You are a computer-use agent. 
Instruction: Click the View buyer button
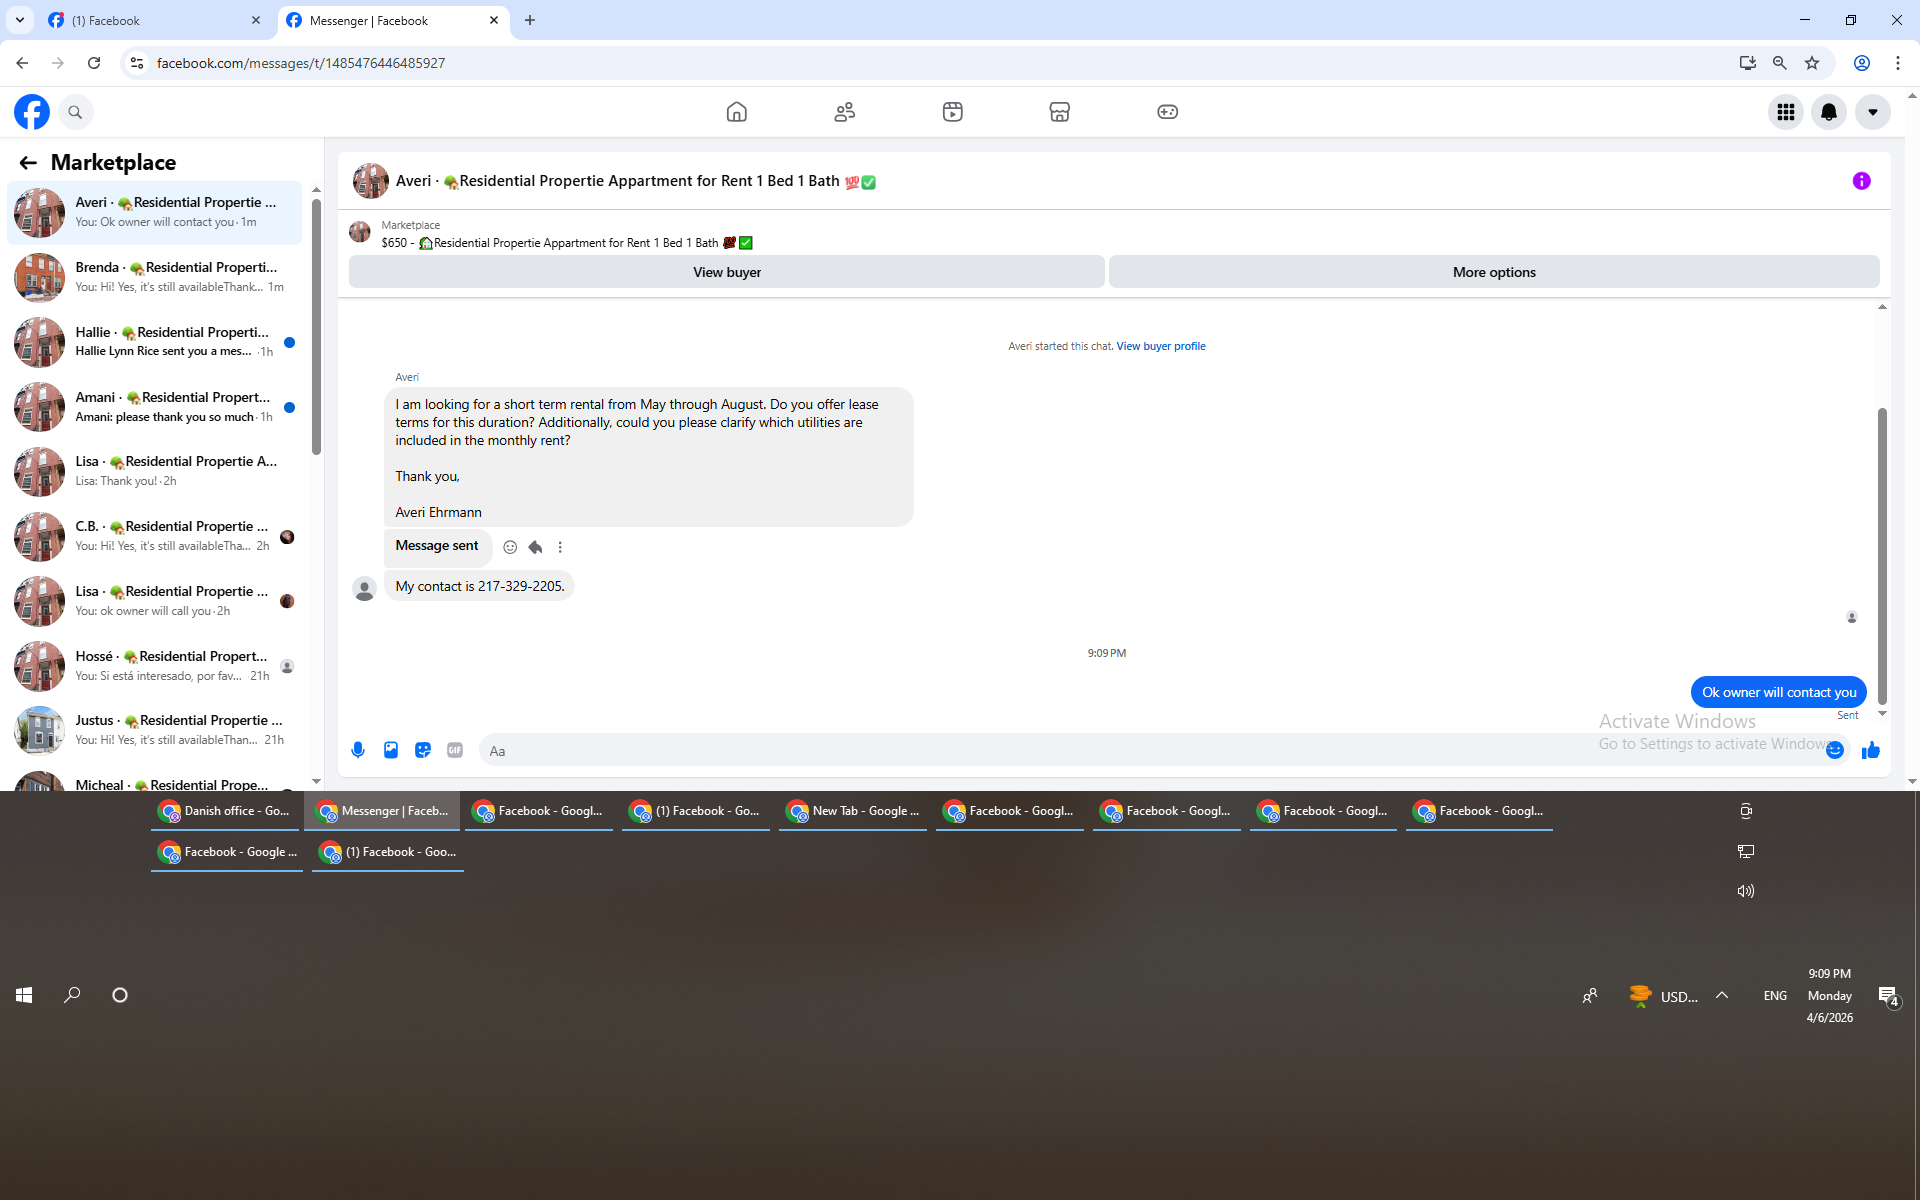coord(727,272)
